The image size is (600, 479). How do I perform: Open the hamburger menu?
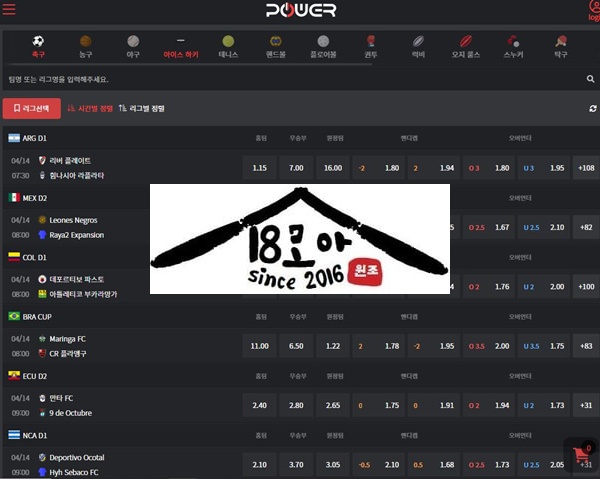9,9
